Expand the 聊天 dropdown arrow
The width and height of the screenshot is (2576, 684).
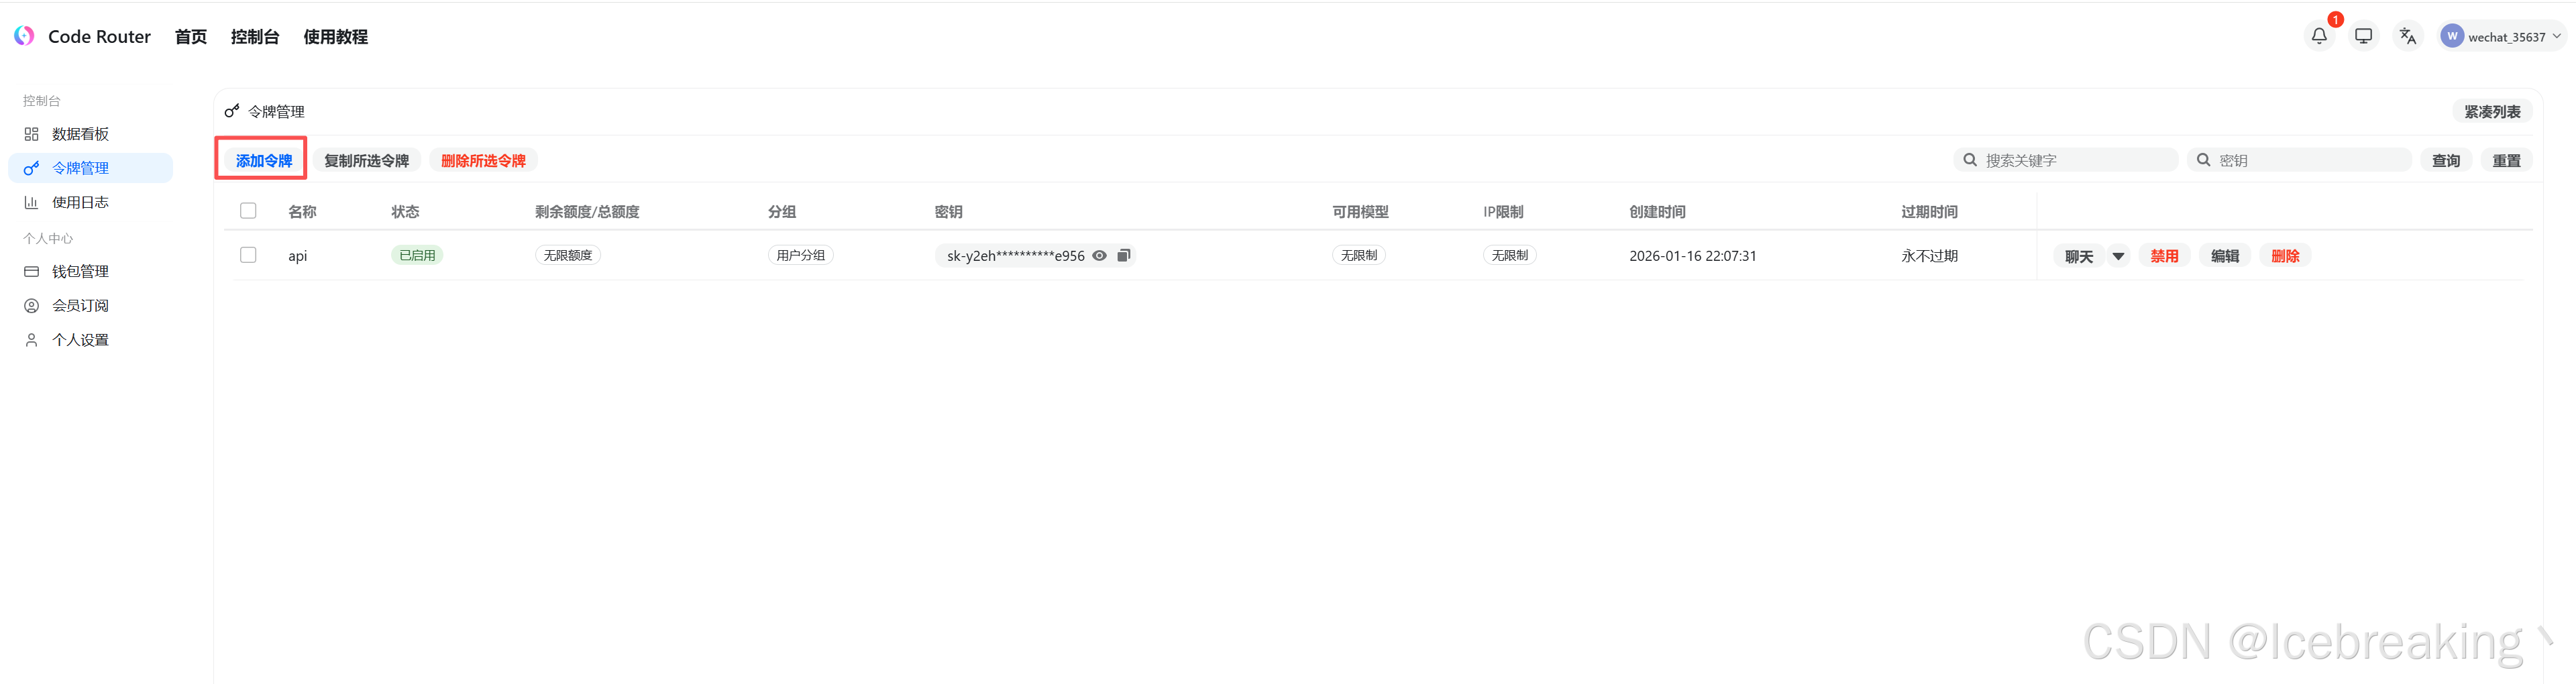point(2118,256)
